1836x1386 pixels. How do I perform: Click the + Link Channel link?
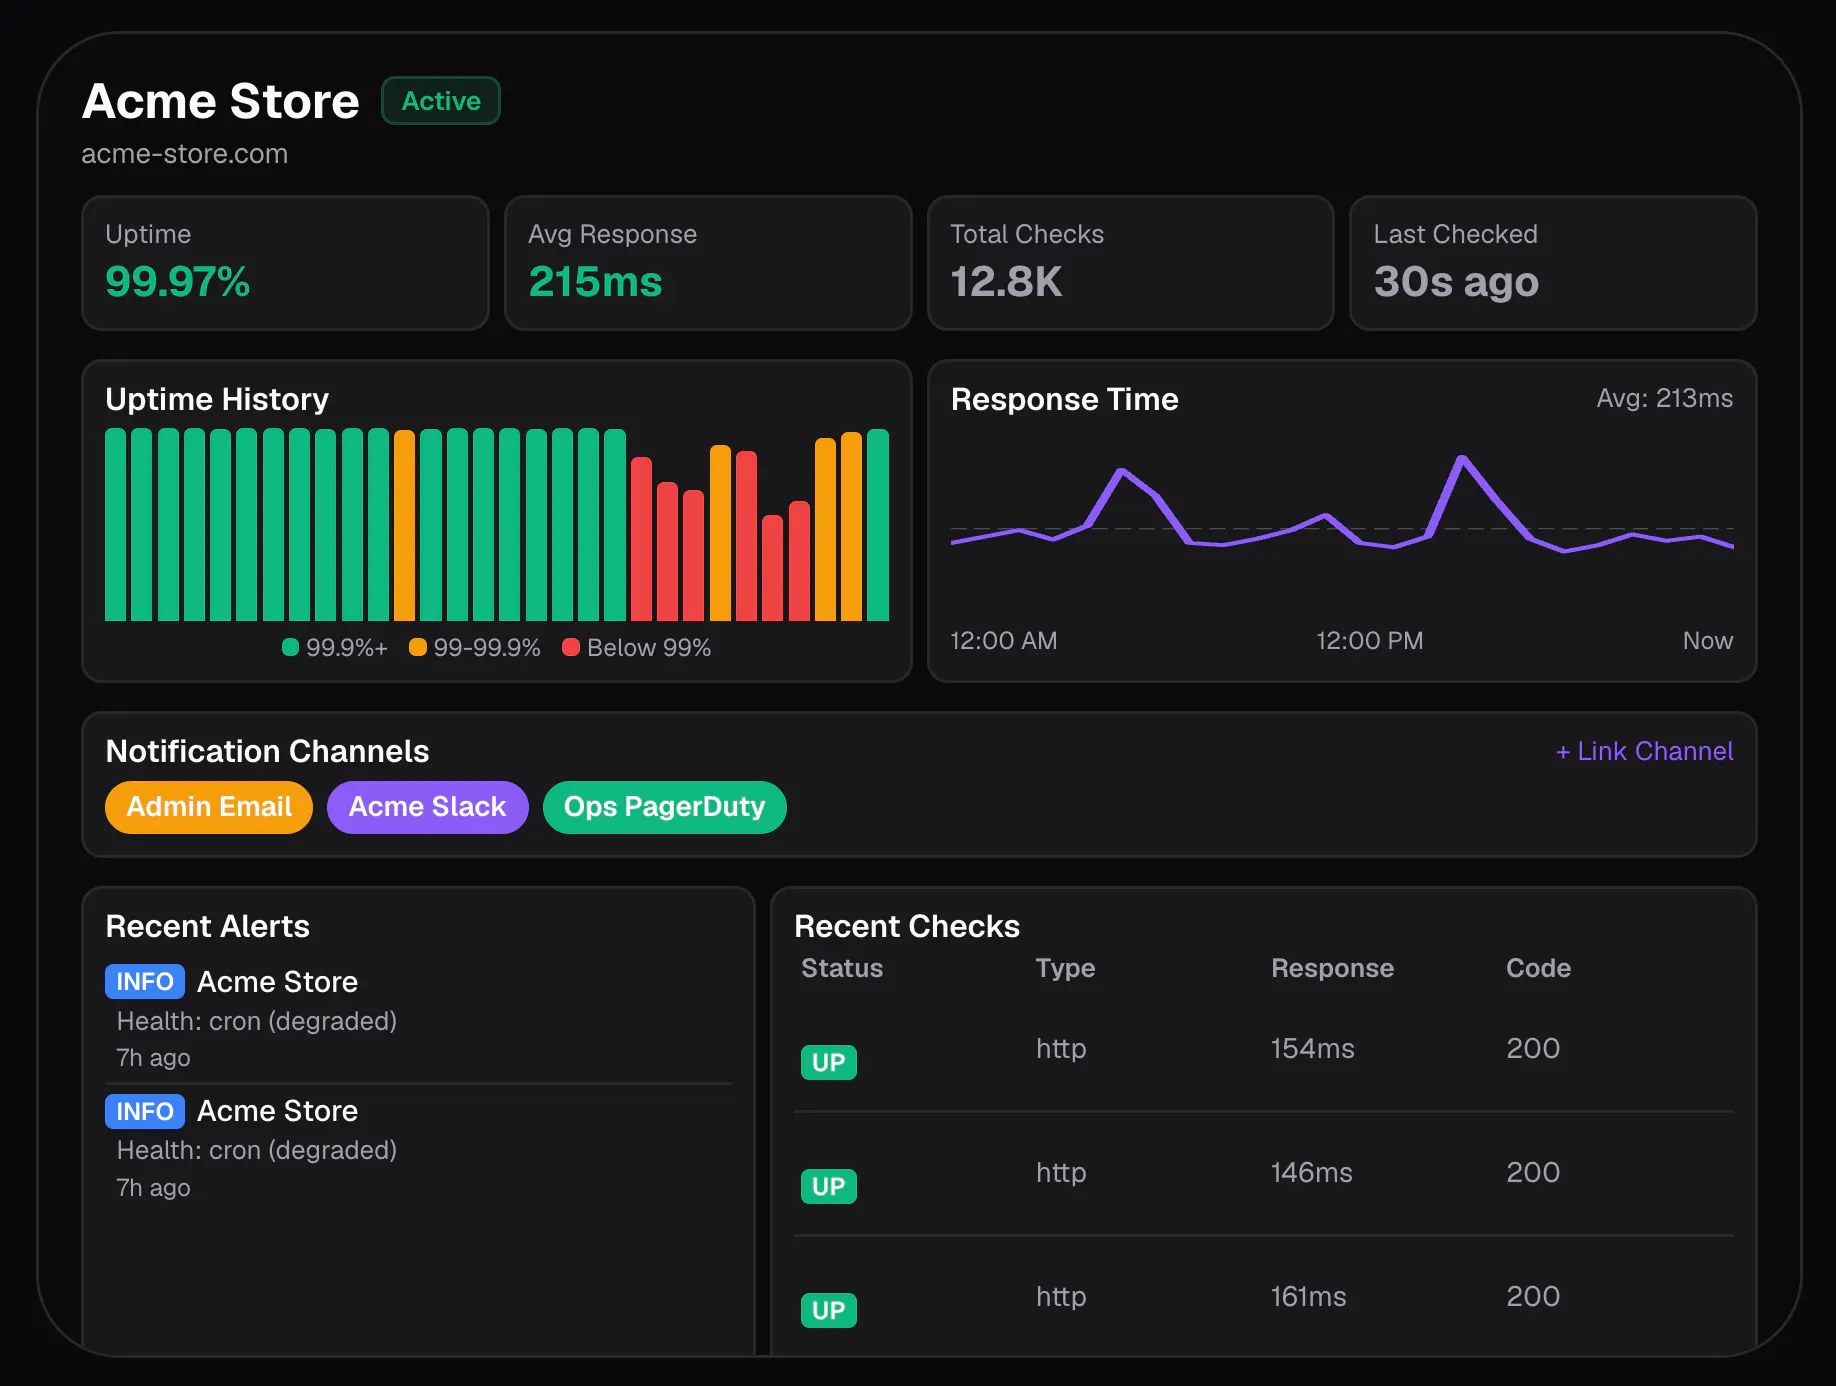tap(1644, 751)
